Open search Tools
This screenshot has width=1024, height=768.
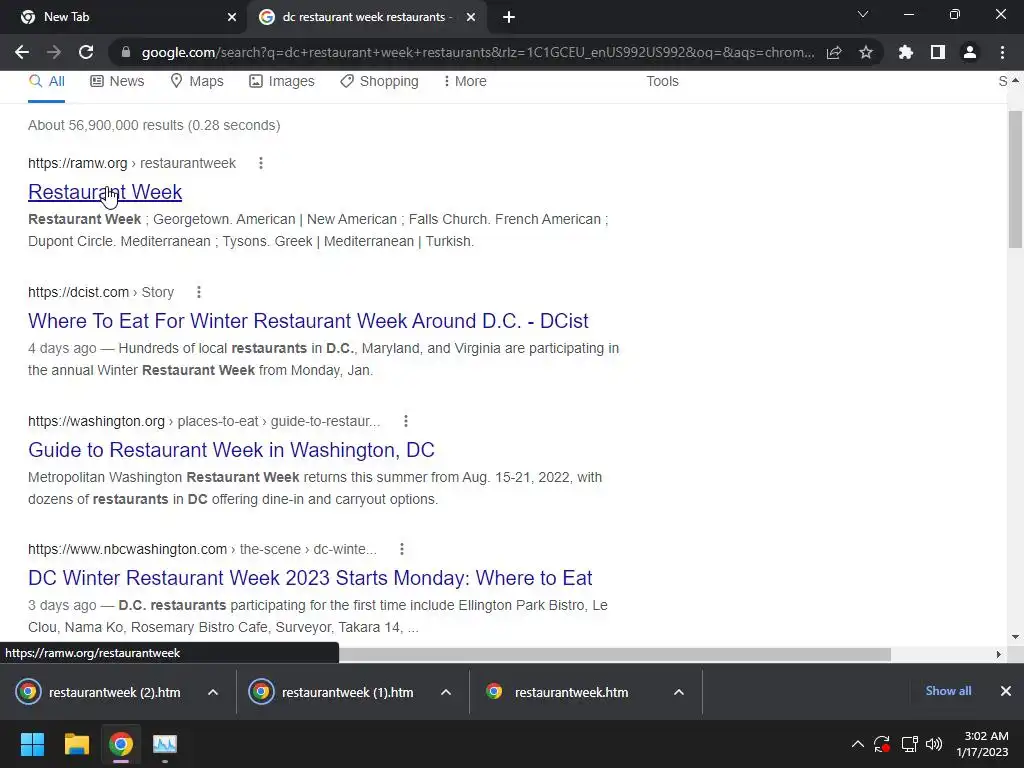tap(662, 82)
